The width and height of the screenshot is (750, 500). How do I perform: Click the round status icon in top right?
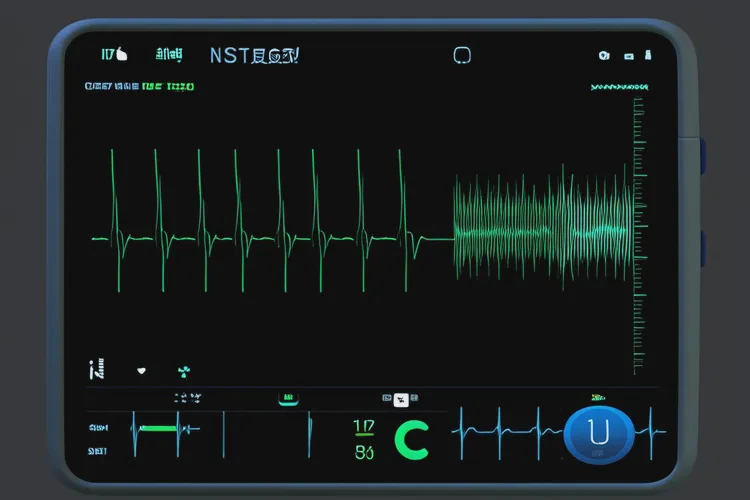603,56
